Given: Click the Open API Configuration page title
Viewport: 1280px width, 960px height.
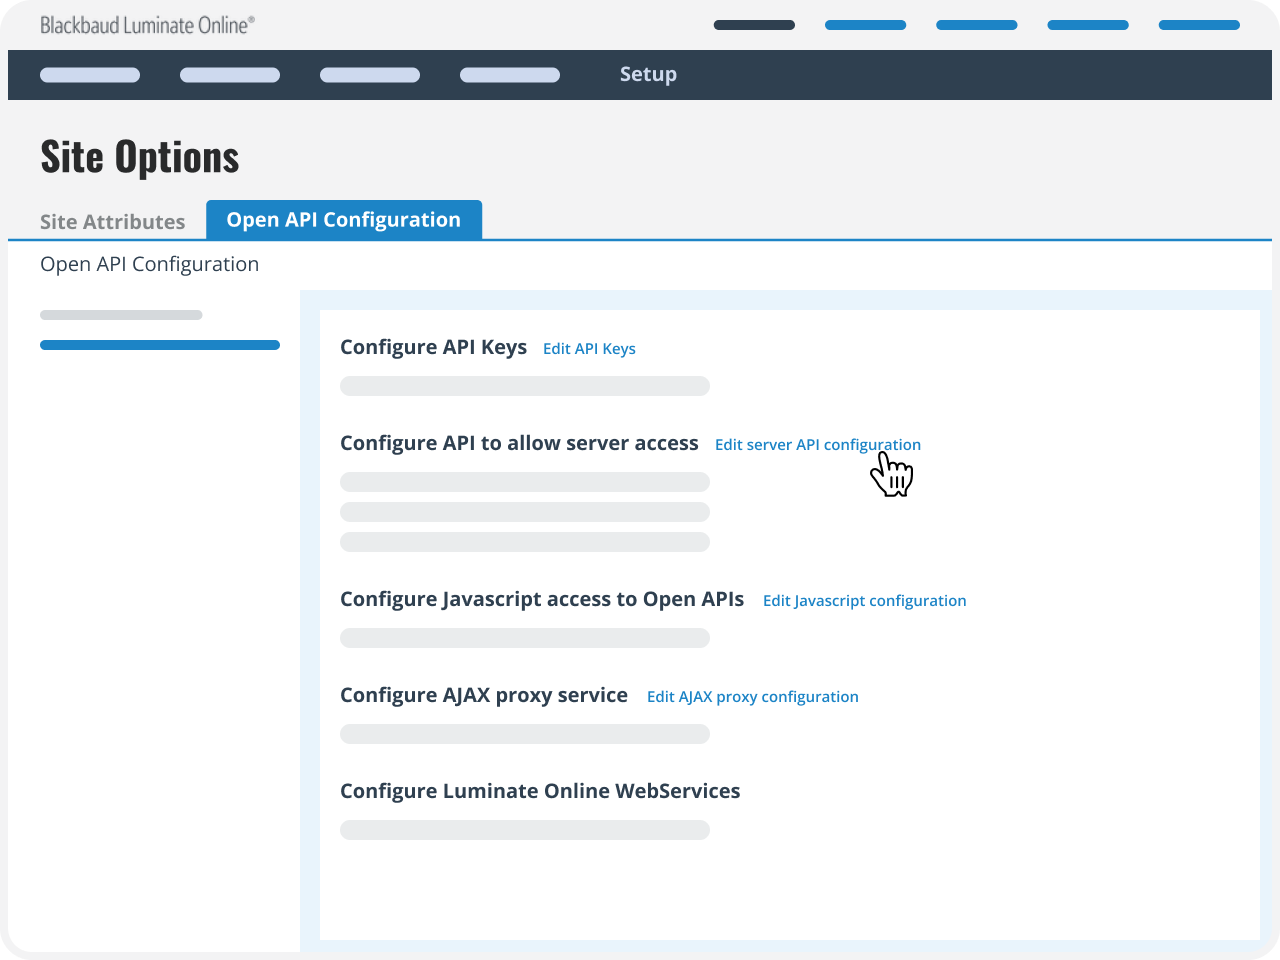Looking at the screenshot, I should coord(149,264).
